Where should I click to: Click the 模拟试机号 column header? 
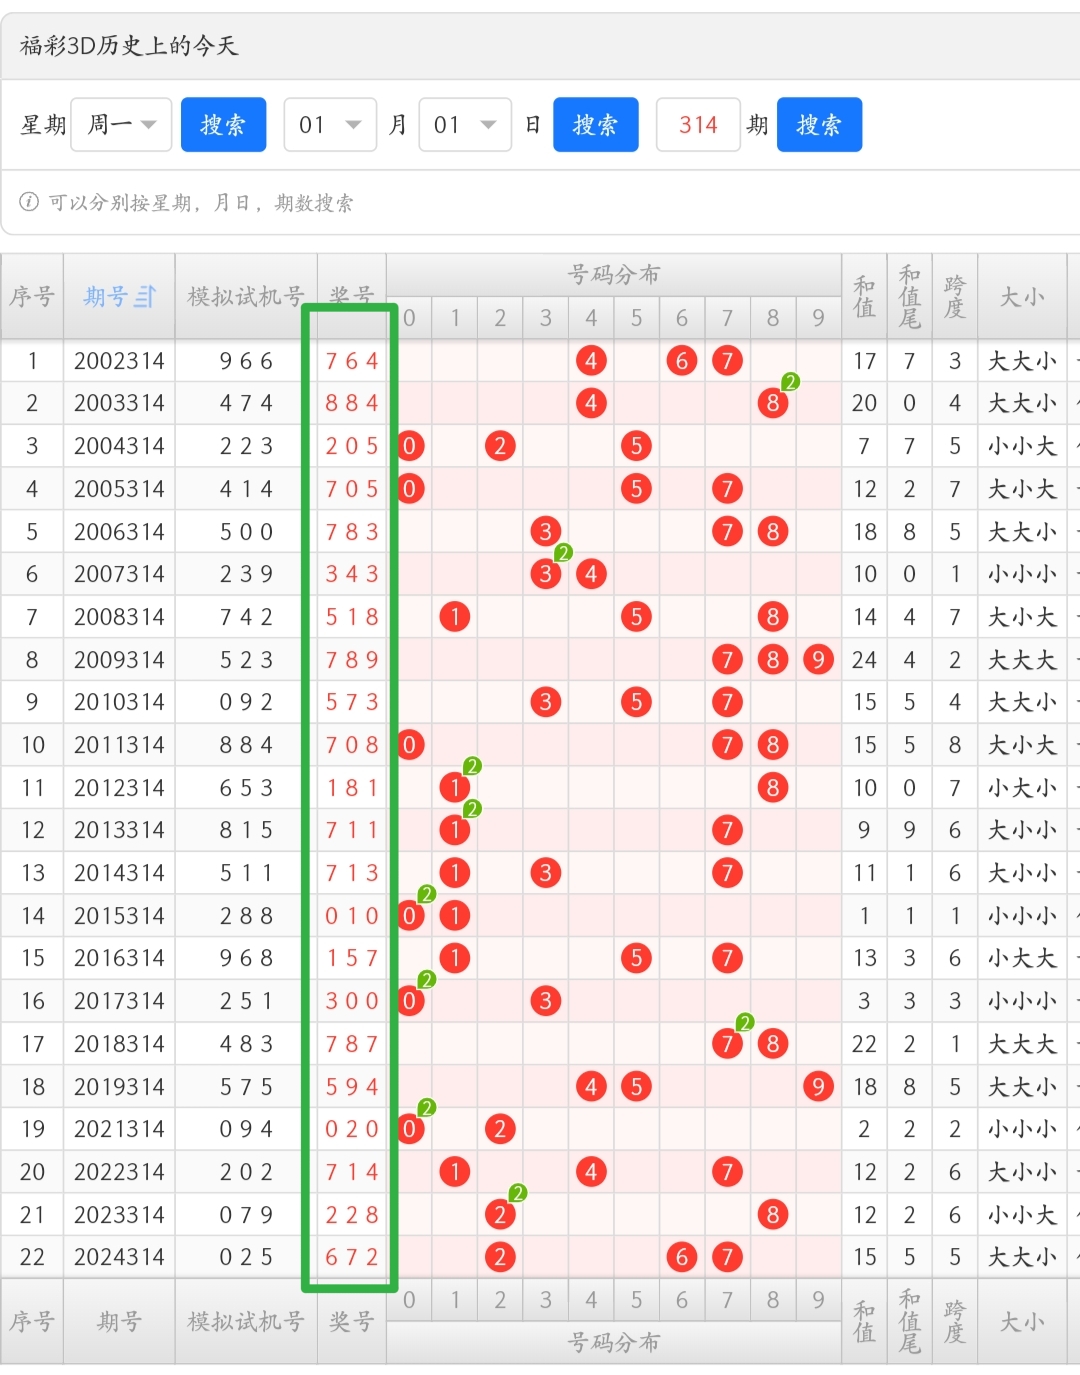pos(246,297)
